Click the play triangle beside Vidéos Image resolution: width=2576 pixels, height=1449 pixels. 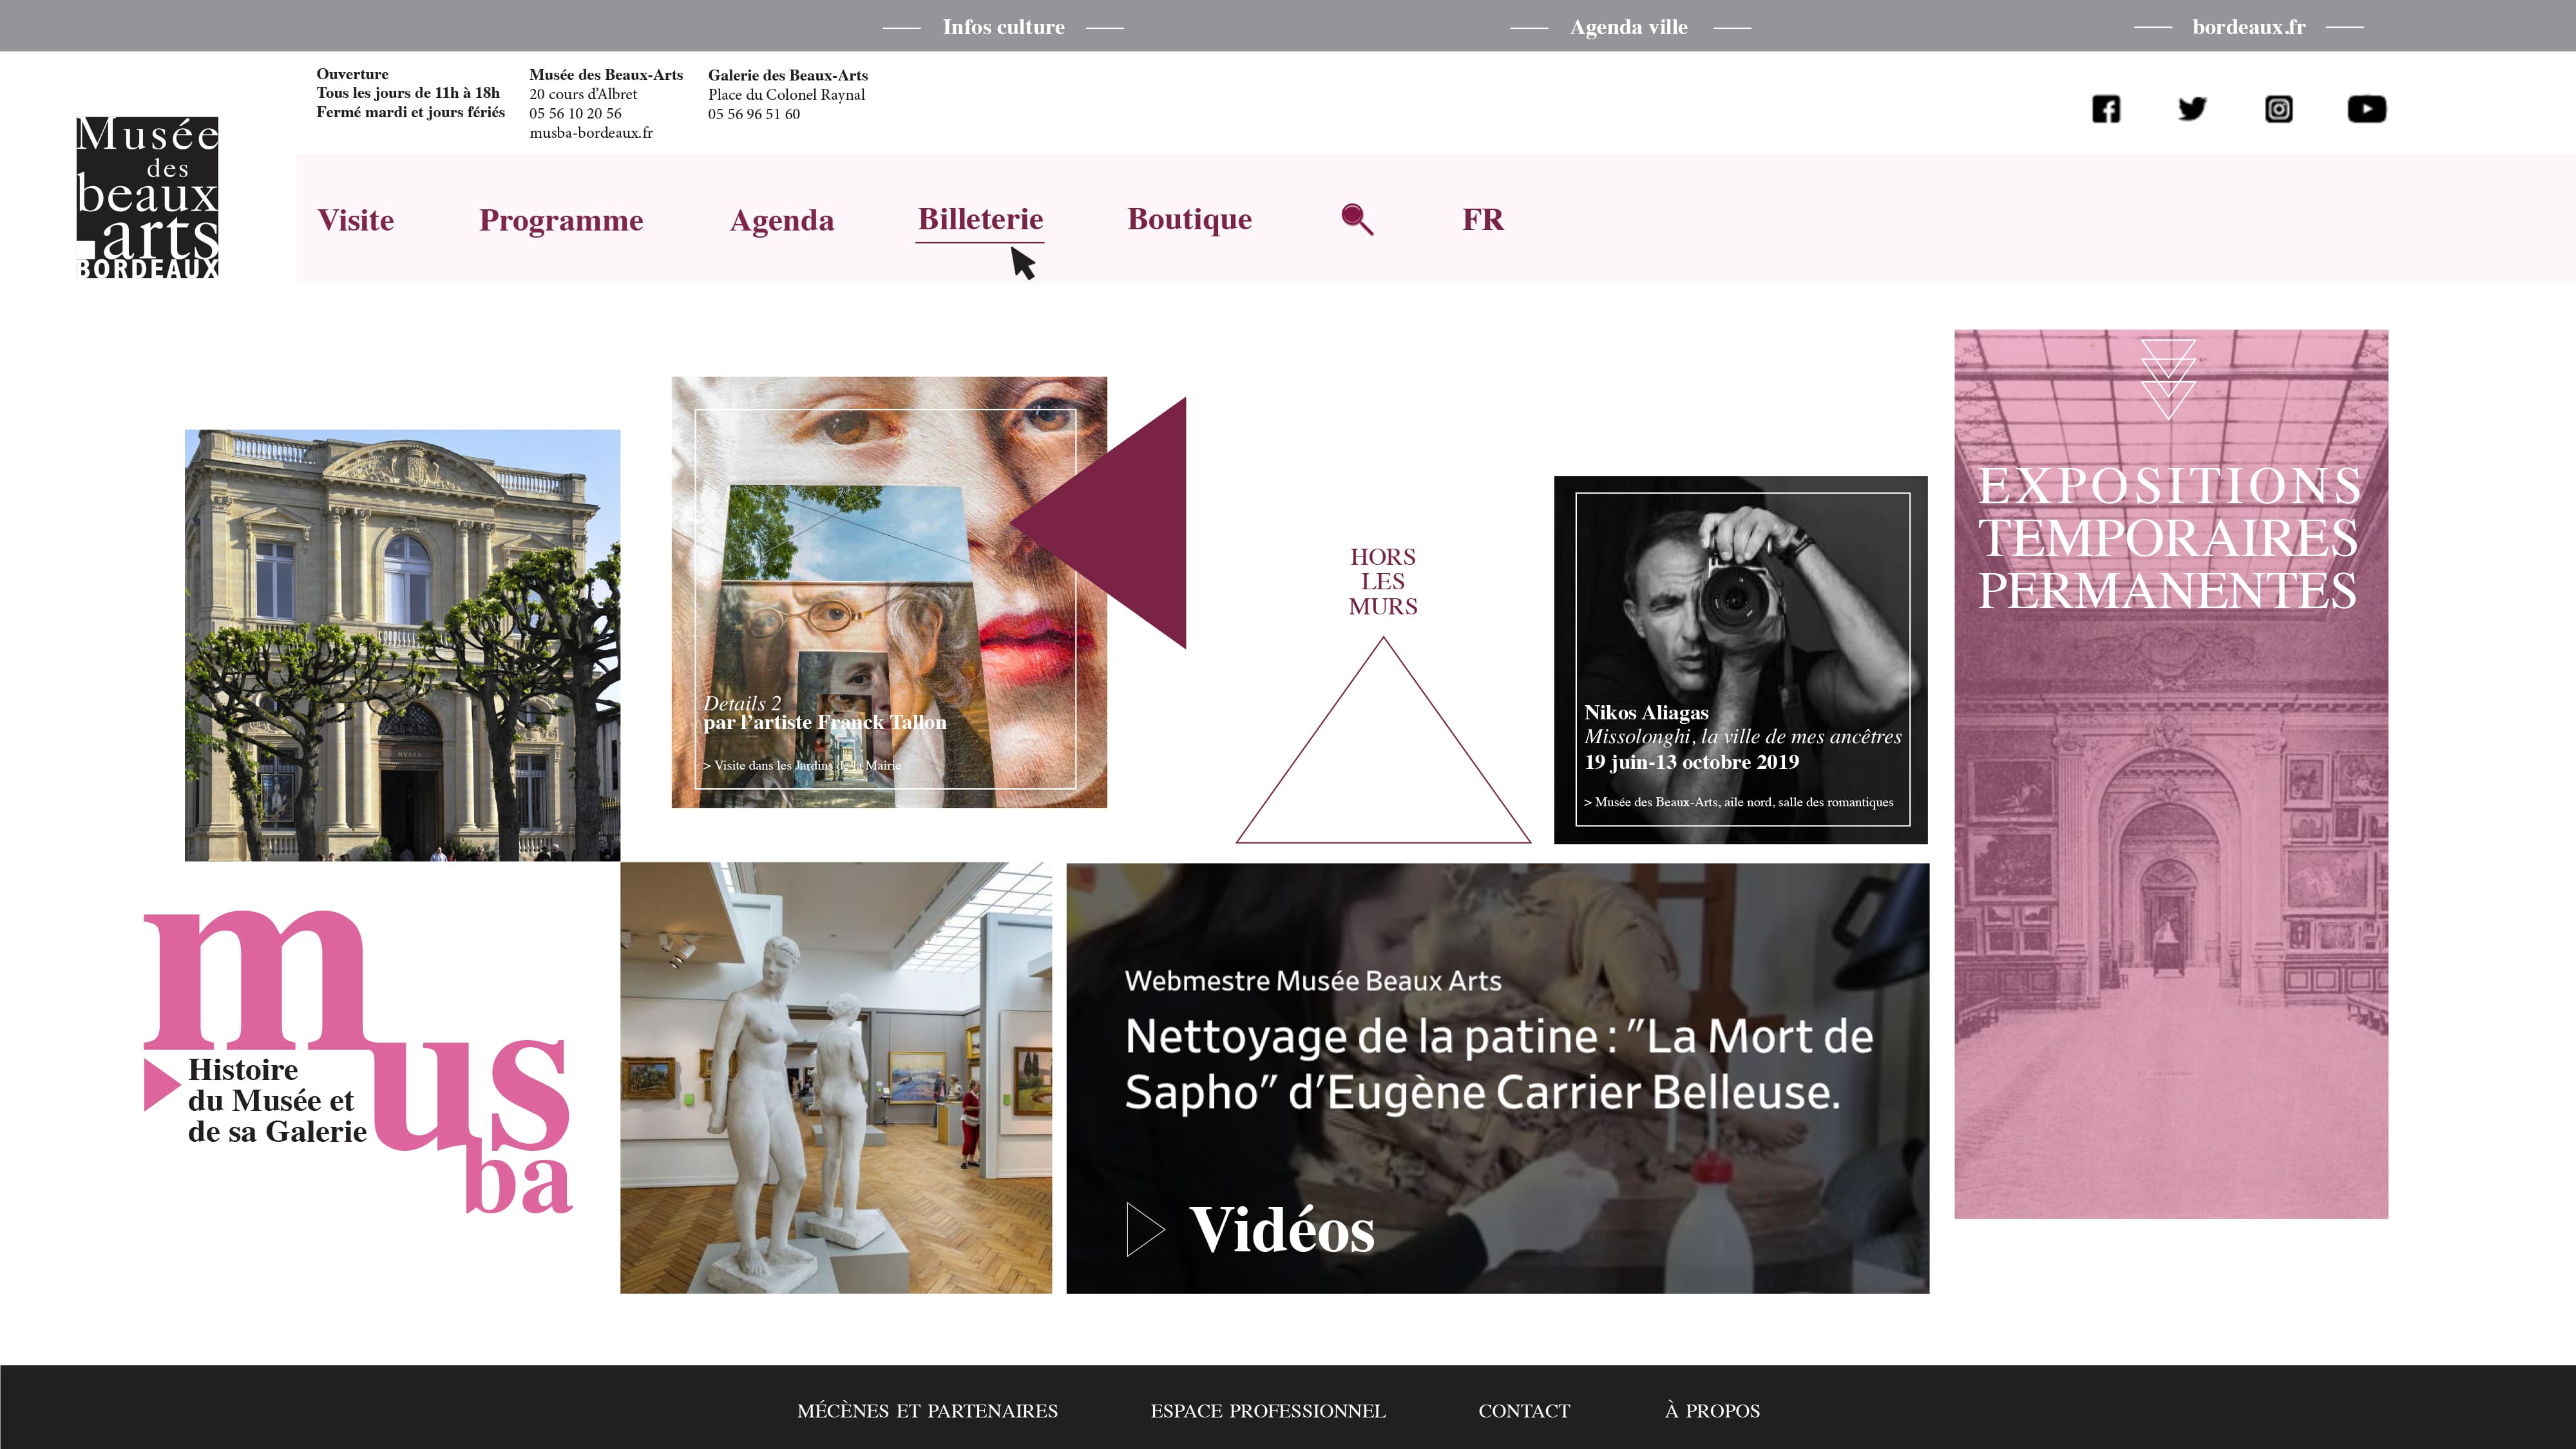point(1146,1229)
